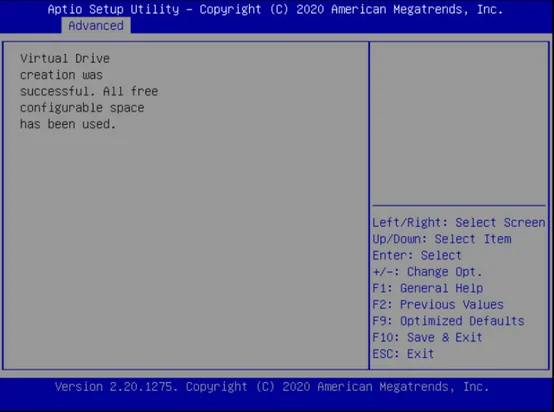Screen dimensions: 554x412
Task: Click the 'Left/Right: Select Screen' help line
Action: tap(459, 223)
